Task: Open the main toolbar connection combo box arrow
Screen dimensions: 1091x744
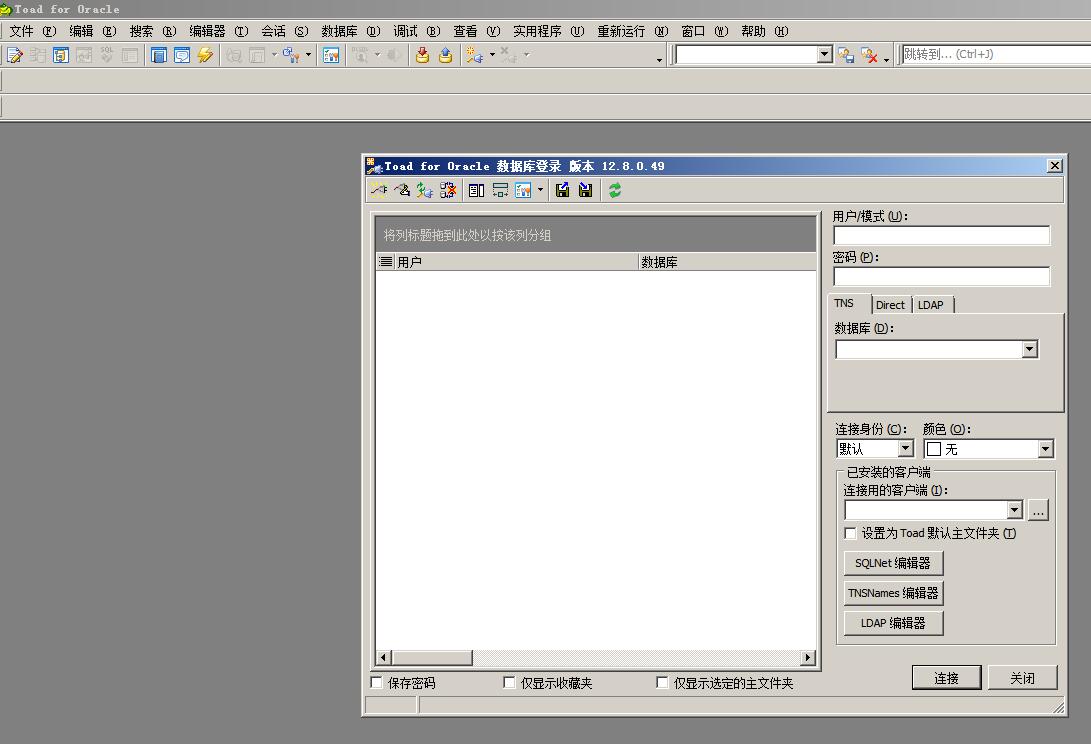Action: coord(825,54)
